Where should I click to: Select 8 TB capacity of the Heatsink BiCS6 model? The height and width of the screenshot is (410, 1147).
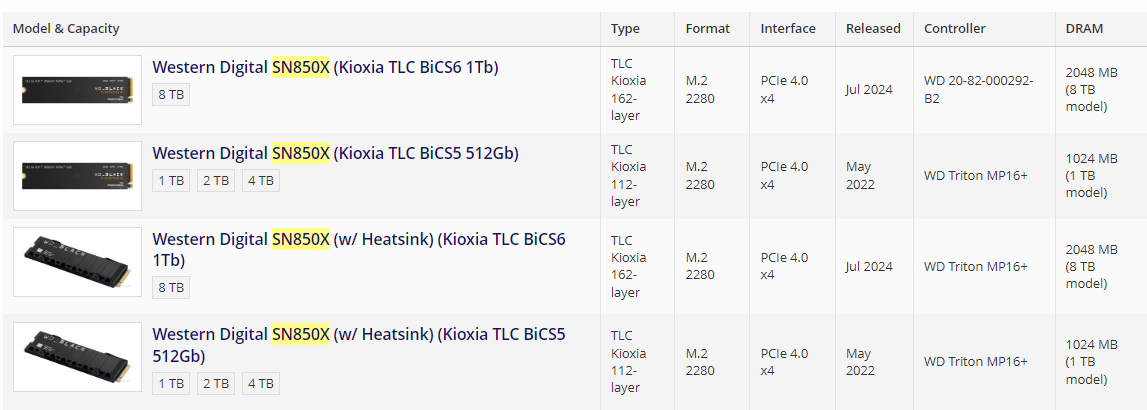tap(171, 288)
